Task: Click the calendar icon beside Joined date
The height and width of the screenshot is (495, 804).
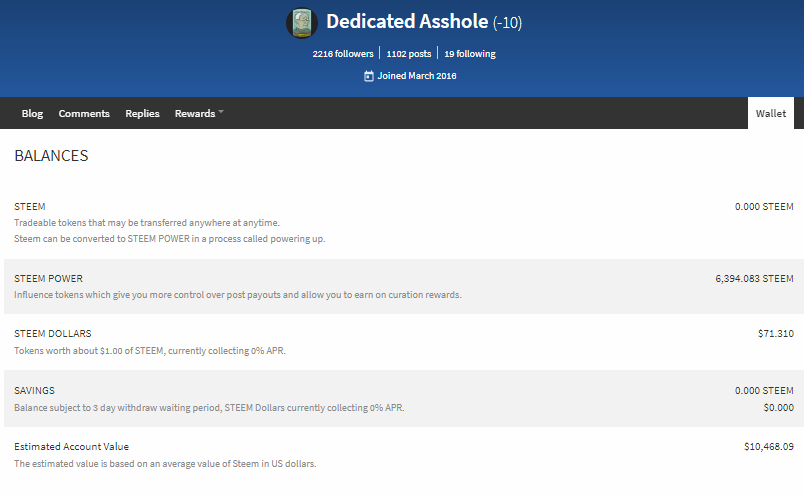Action: pyautogui.click(x=369, y=76)
